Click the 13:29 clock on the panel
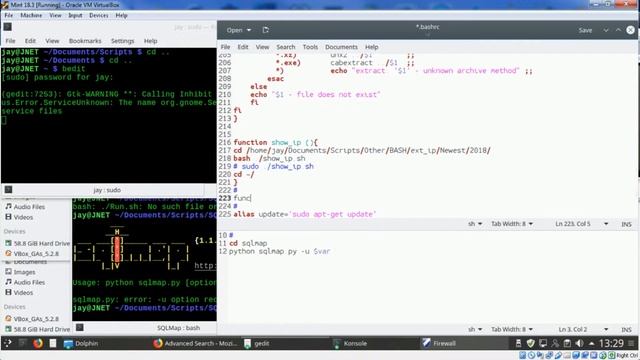The height and width of the screenshot is (360, 640). [611, 343]
